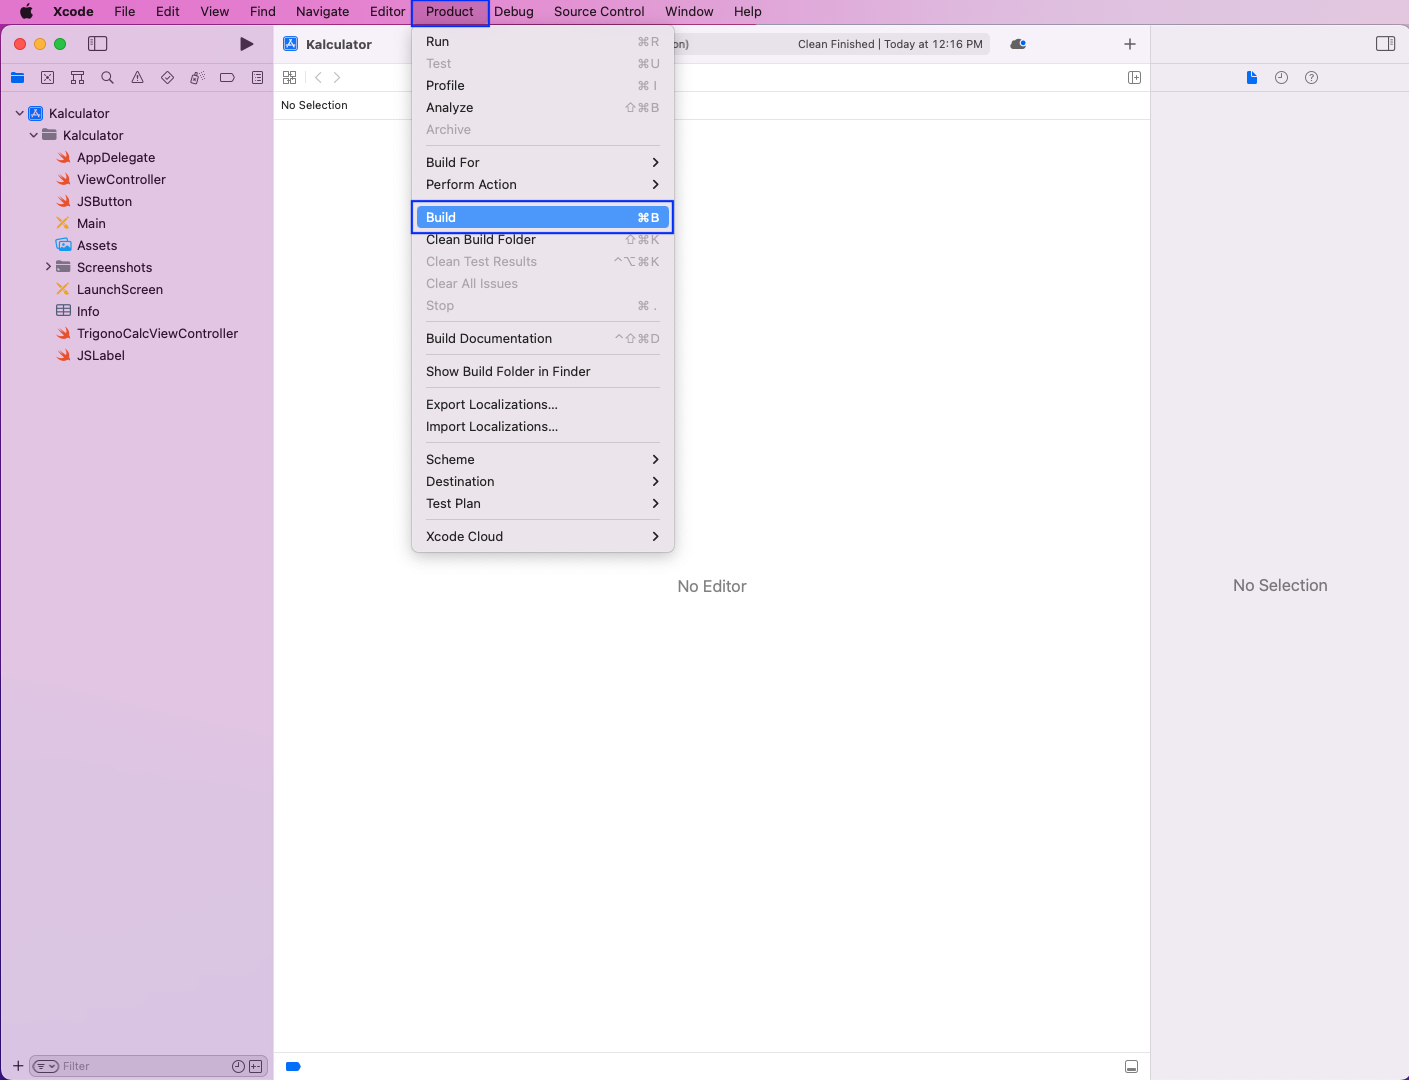The height and width of the screenshot is (1080, 1409).
Task: Select Build Documentation
Action: (x=543, y=338)
